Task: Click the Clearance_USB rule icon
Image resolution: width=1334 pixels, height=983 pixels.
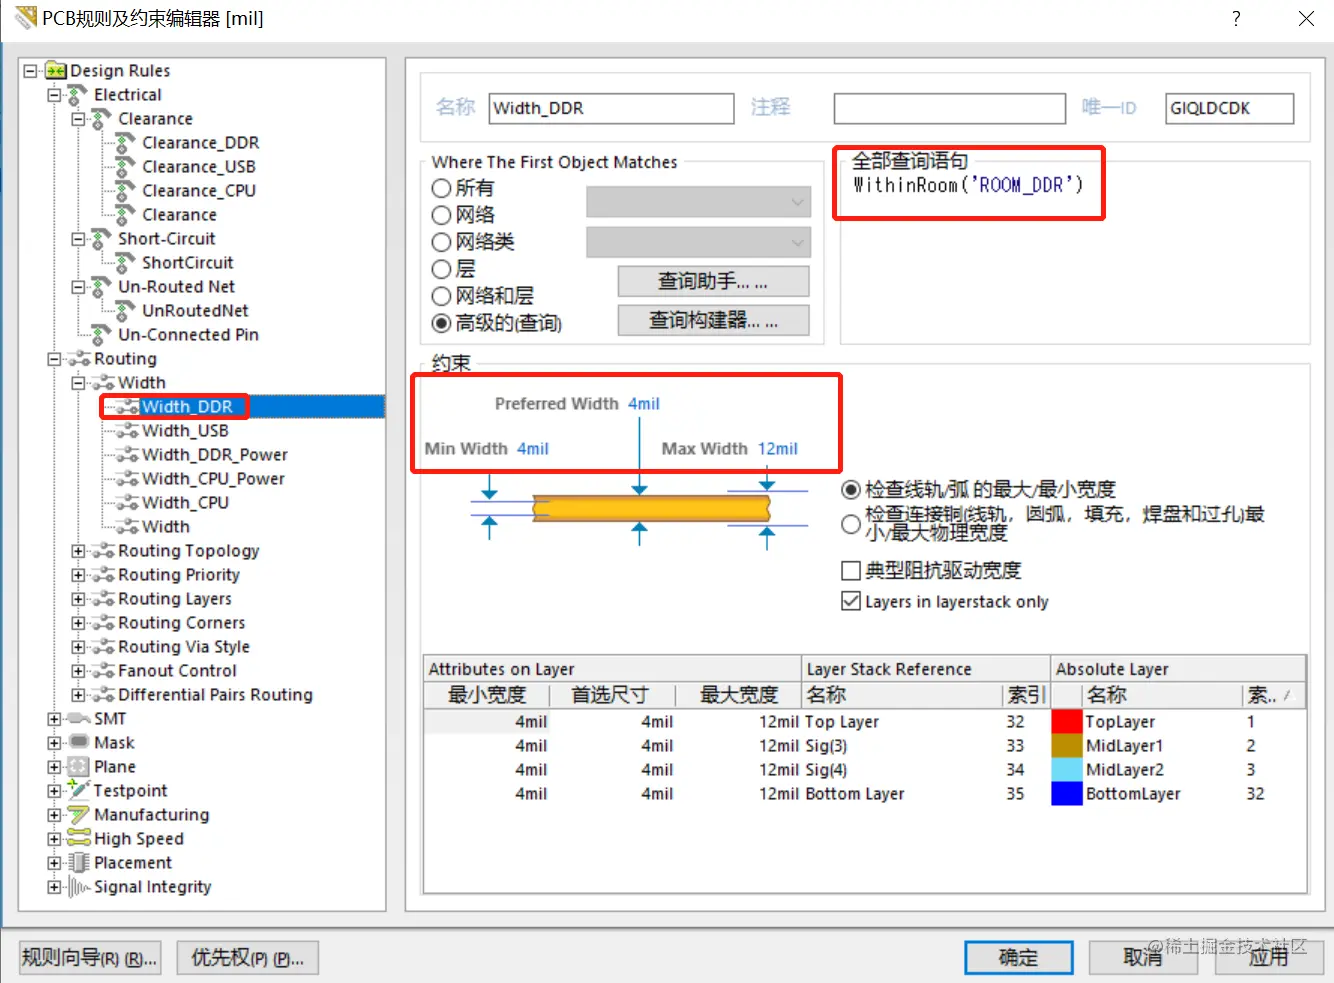Action: pos(126,167)
